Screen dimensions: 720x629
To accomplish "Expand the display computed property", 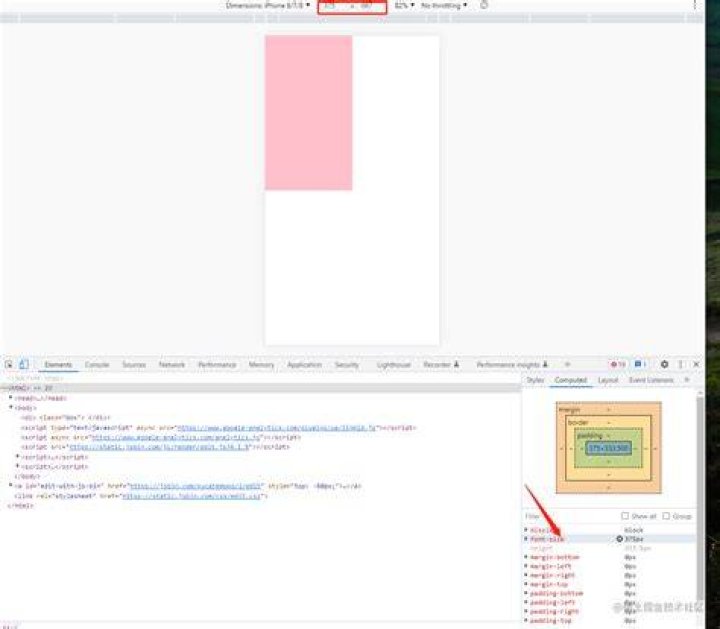I will [x=526, y=530].
